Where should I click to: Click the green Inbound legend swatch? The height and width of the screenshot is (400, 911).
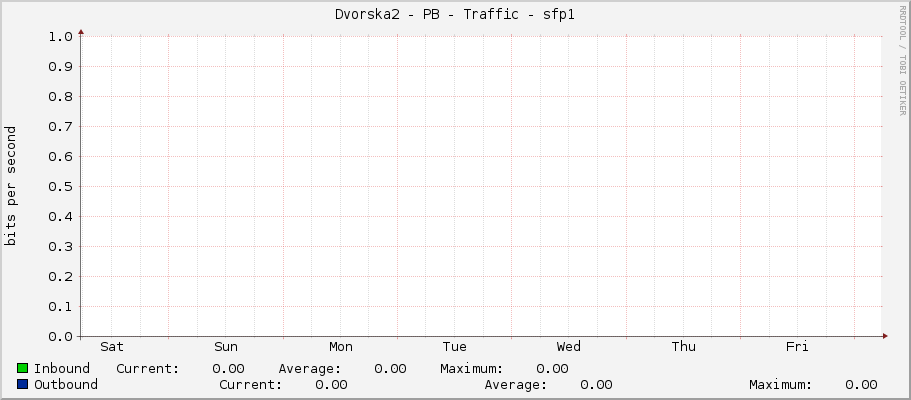[x=23, y=368]
